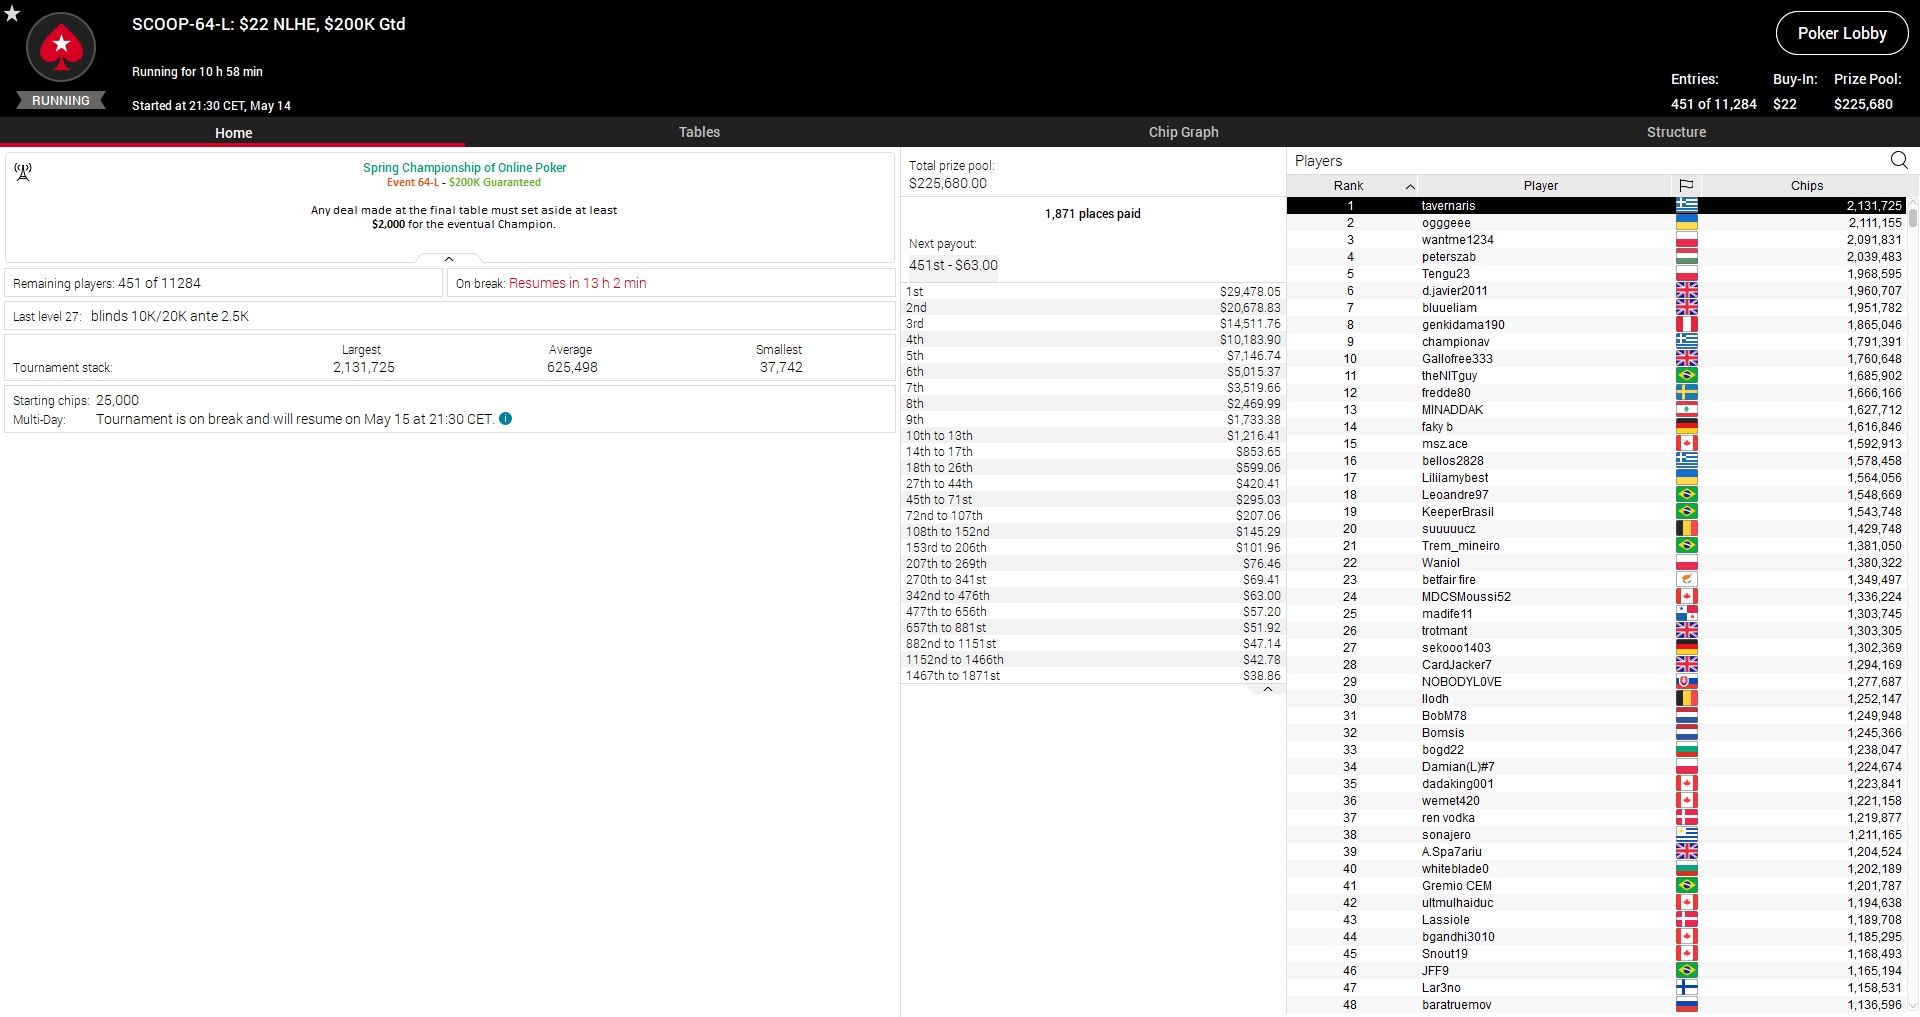Select player row peterszab
Image resolution: width=1920 pixels, height=1017 pixels.
pos(1596,256)
